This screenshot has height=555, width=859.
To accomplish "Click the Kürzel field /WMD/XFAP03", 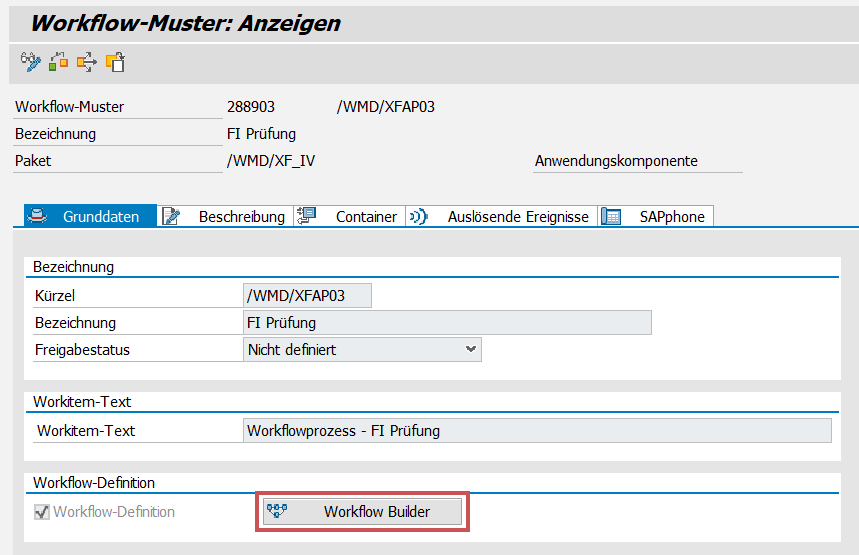I will tap(307, 295).
